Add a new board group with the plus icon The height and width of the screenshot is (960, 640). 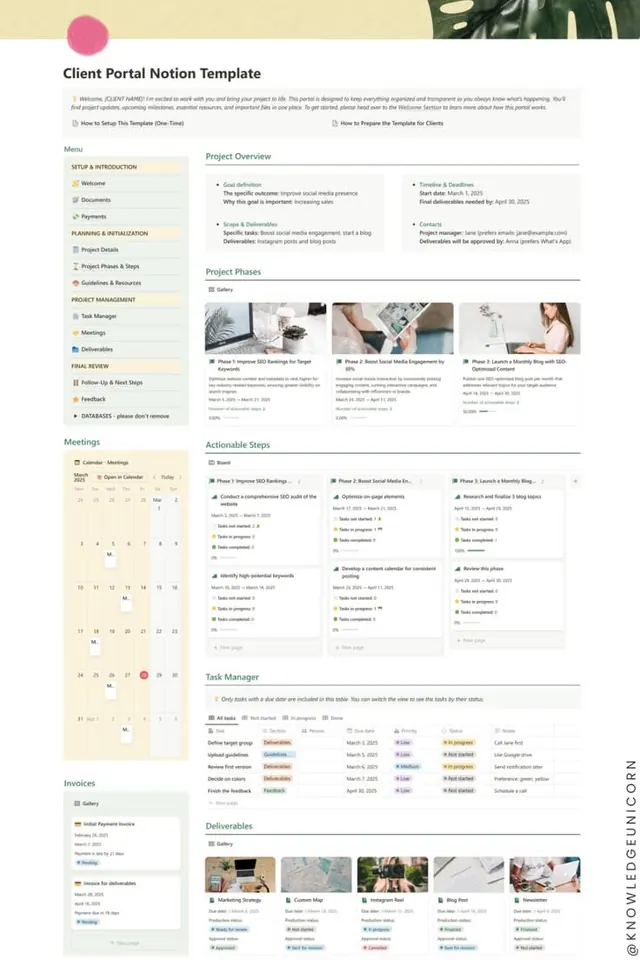pos(575,481)
